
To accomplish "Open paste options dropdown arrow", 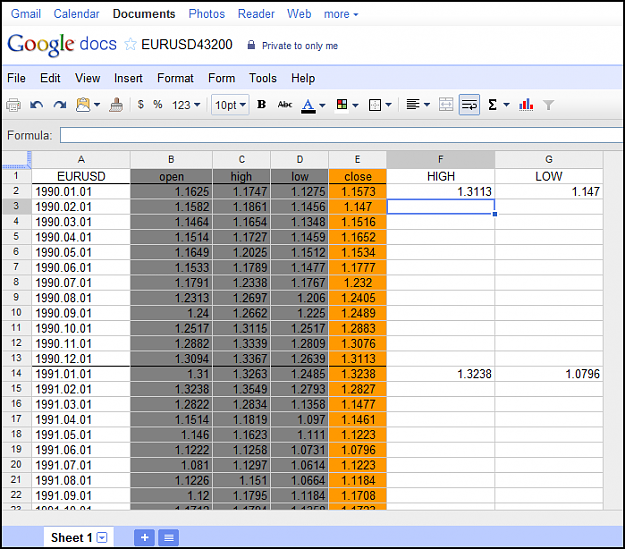I will [97, 105].
